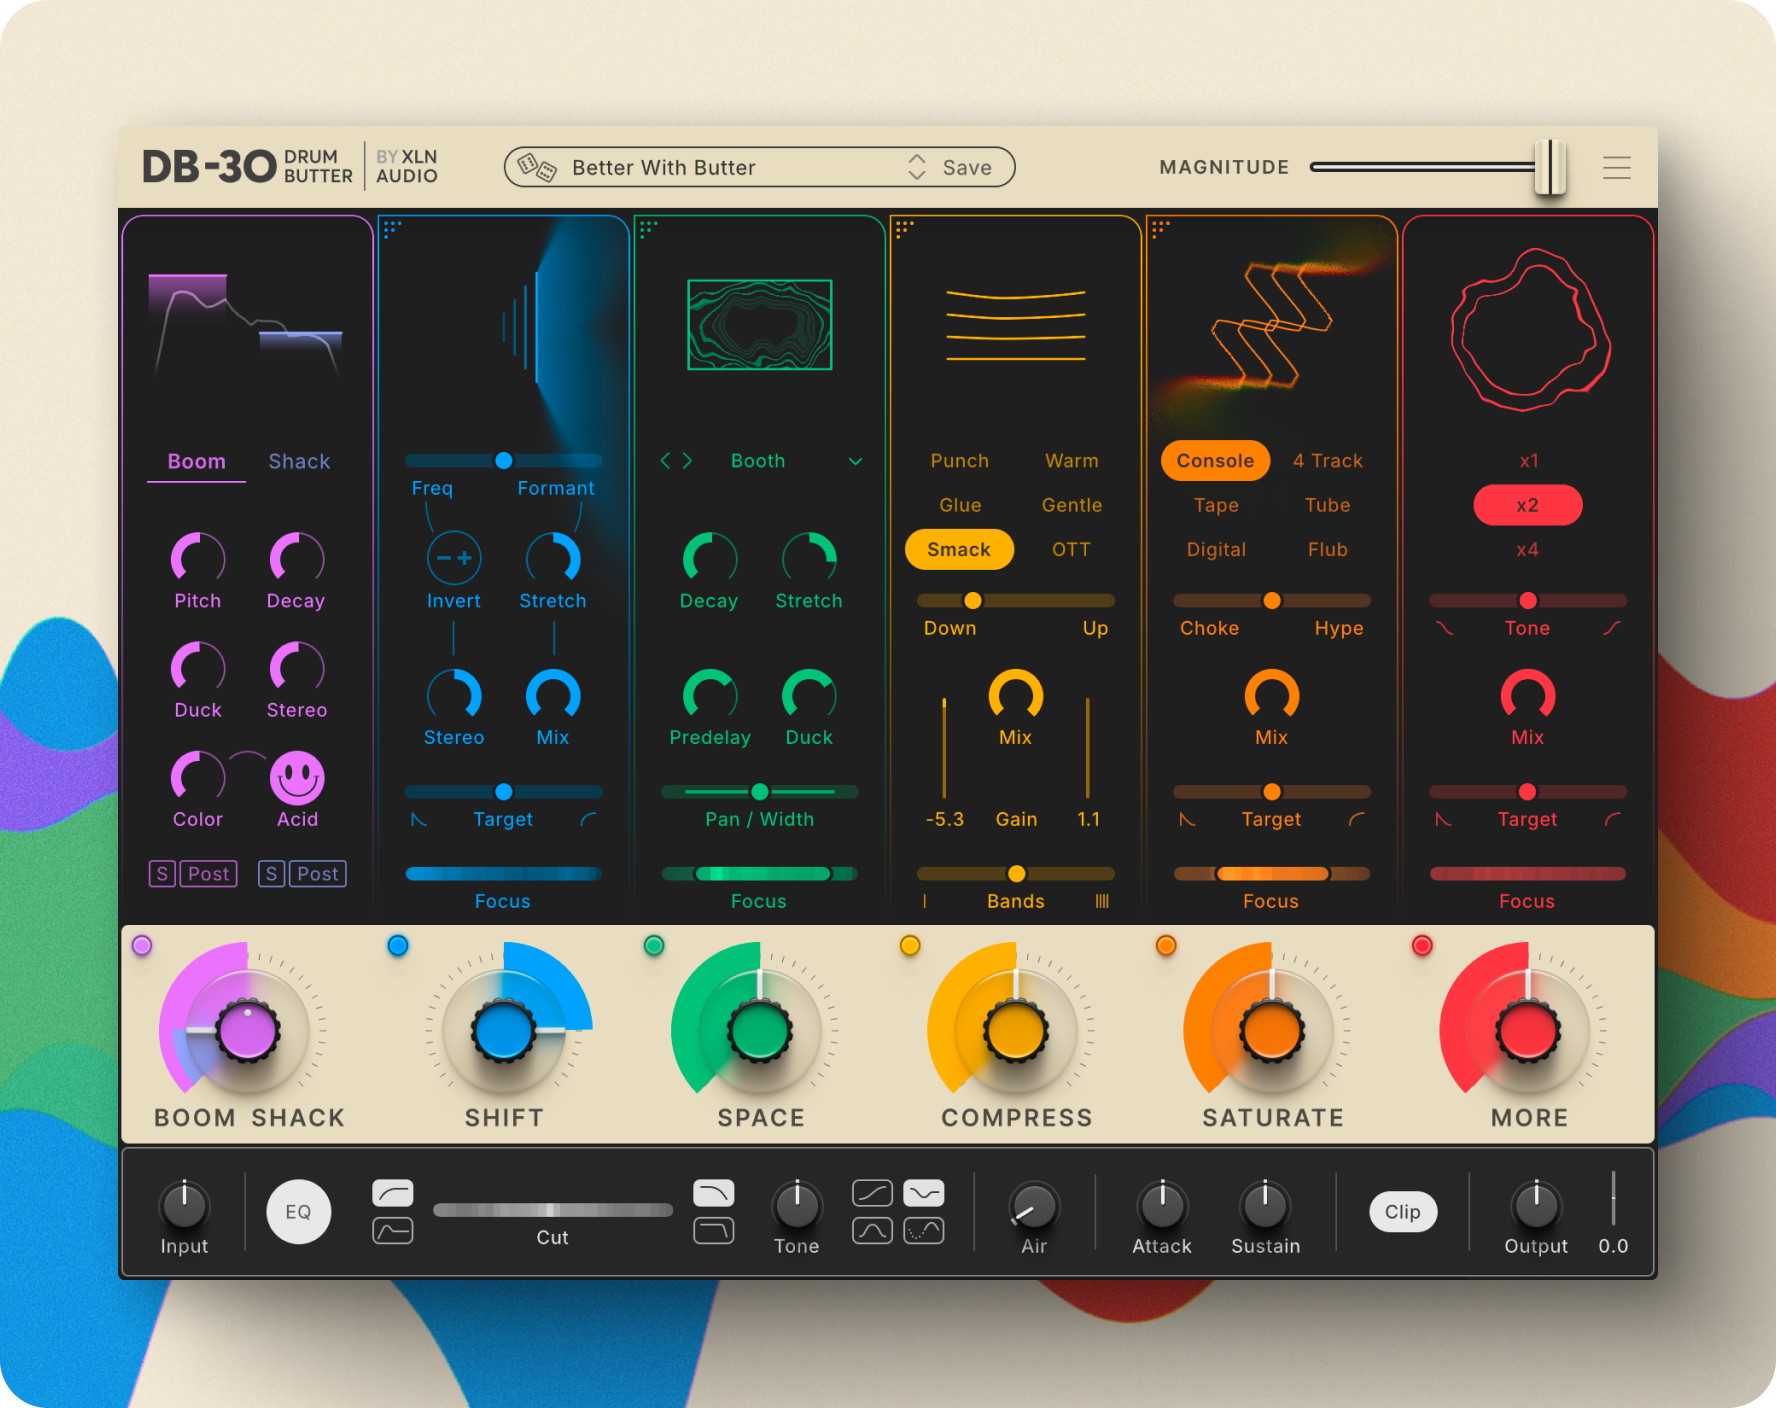
Task: Click the More Tone low-pass icon
Action: [x=1444, y=628]
